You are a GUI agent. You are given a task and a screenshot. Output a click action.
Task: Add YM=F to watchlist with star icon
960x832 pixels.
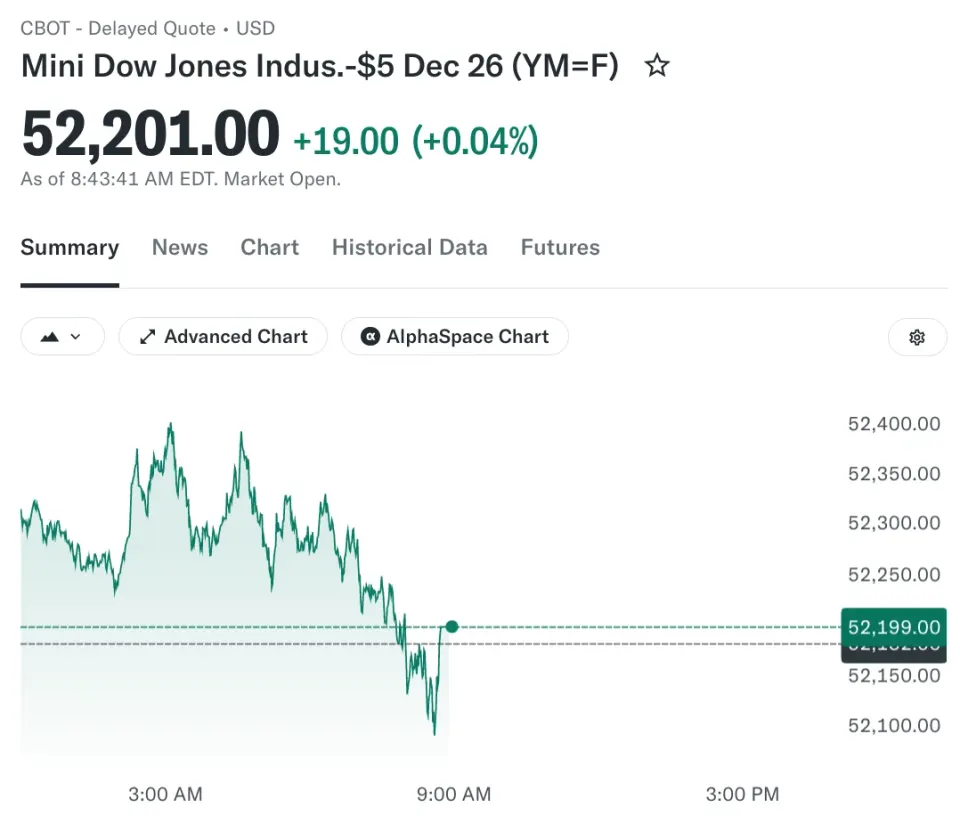pos(657,66)
